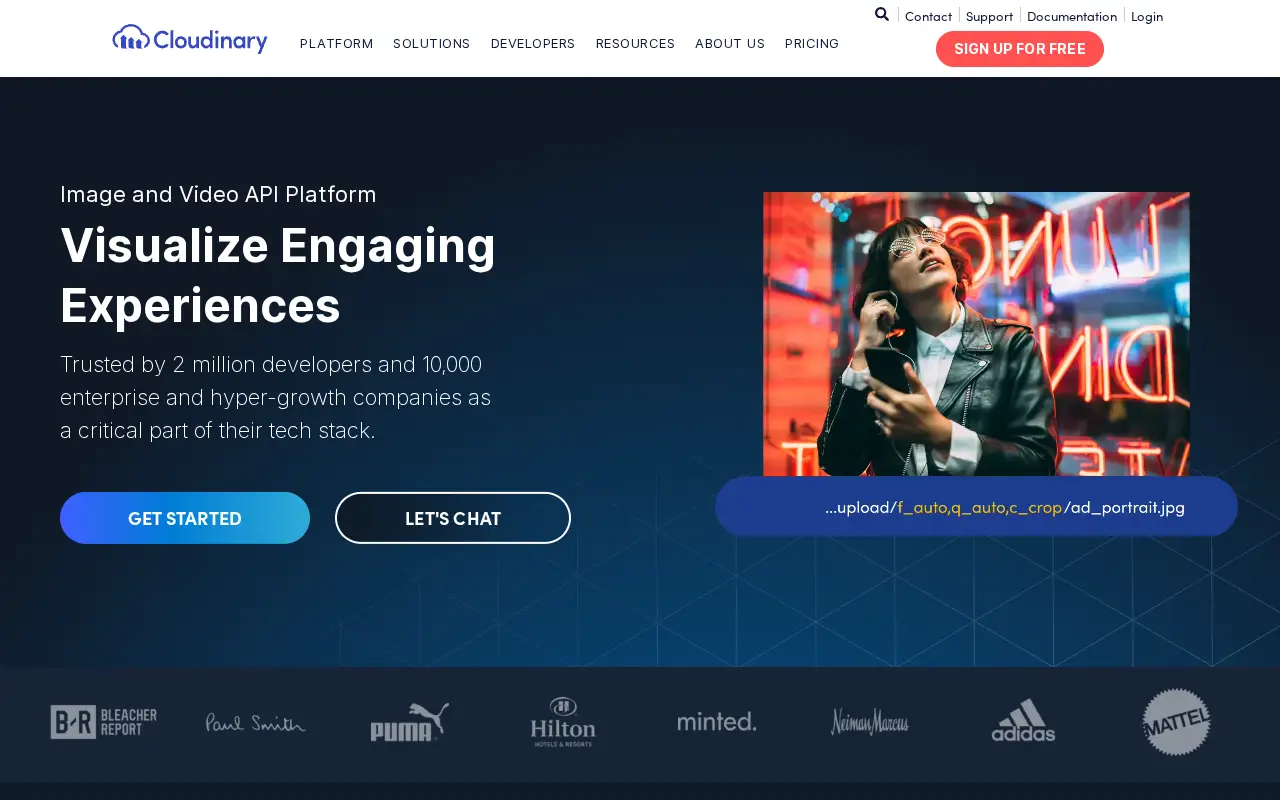Click the Bleacher Report logo

pos(104,722)
